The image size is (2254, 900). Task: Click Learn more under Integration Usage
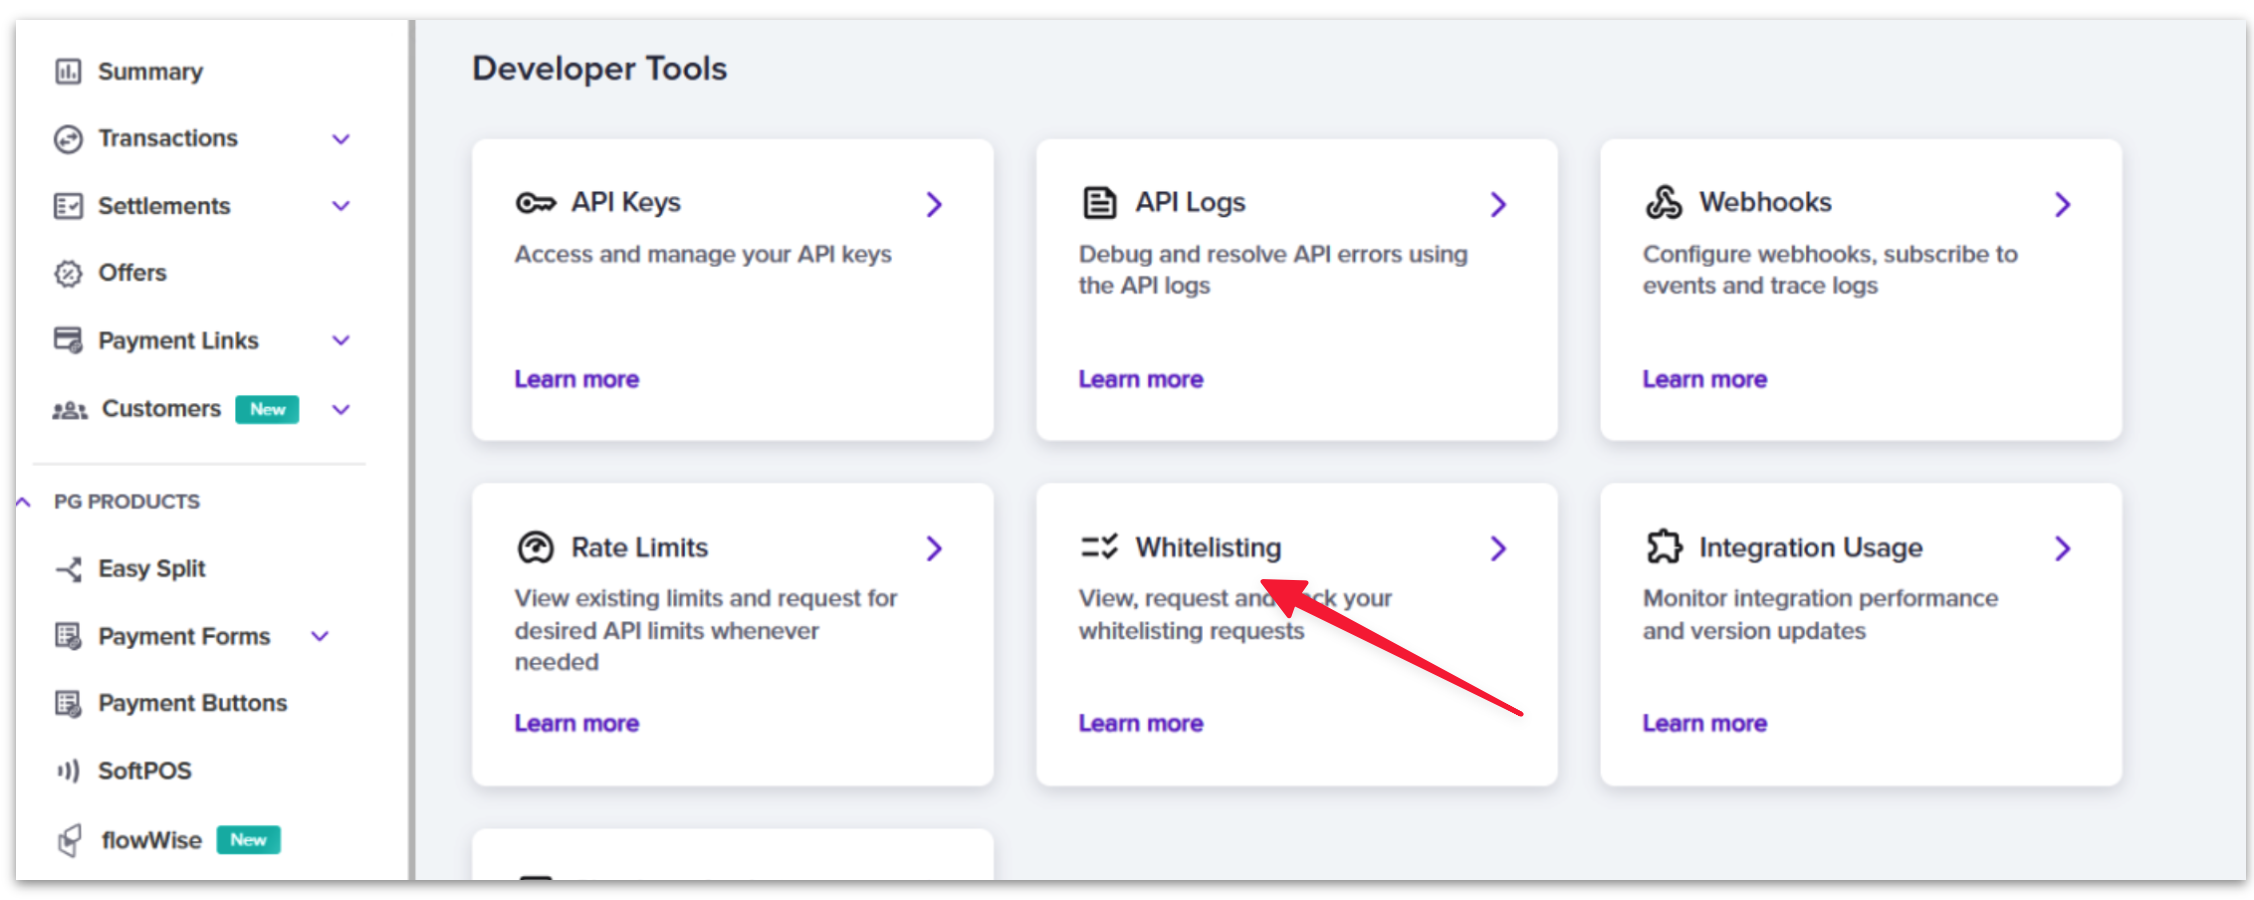1705,724
